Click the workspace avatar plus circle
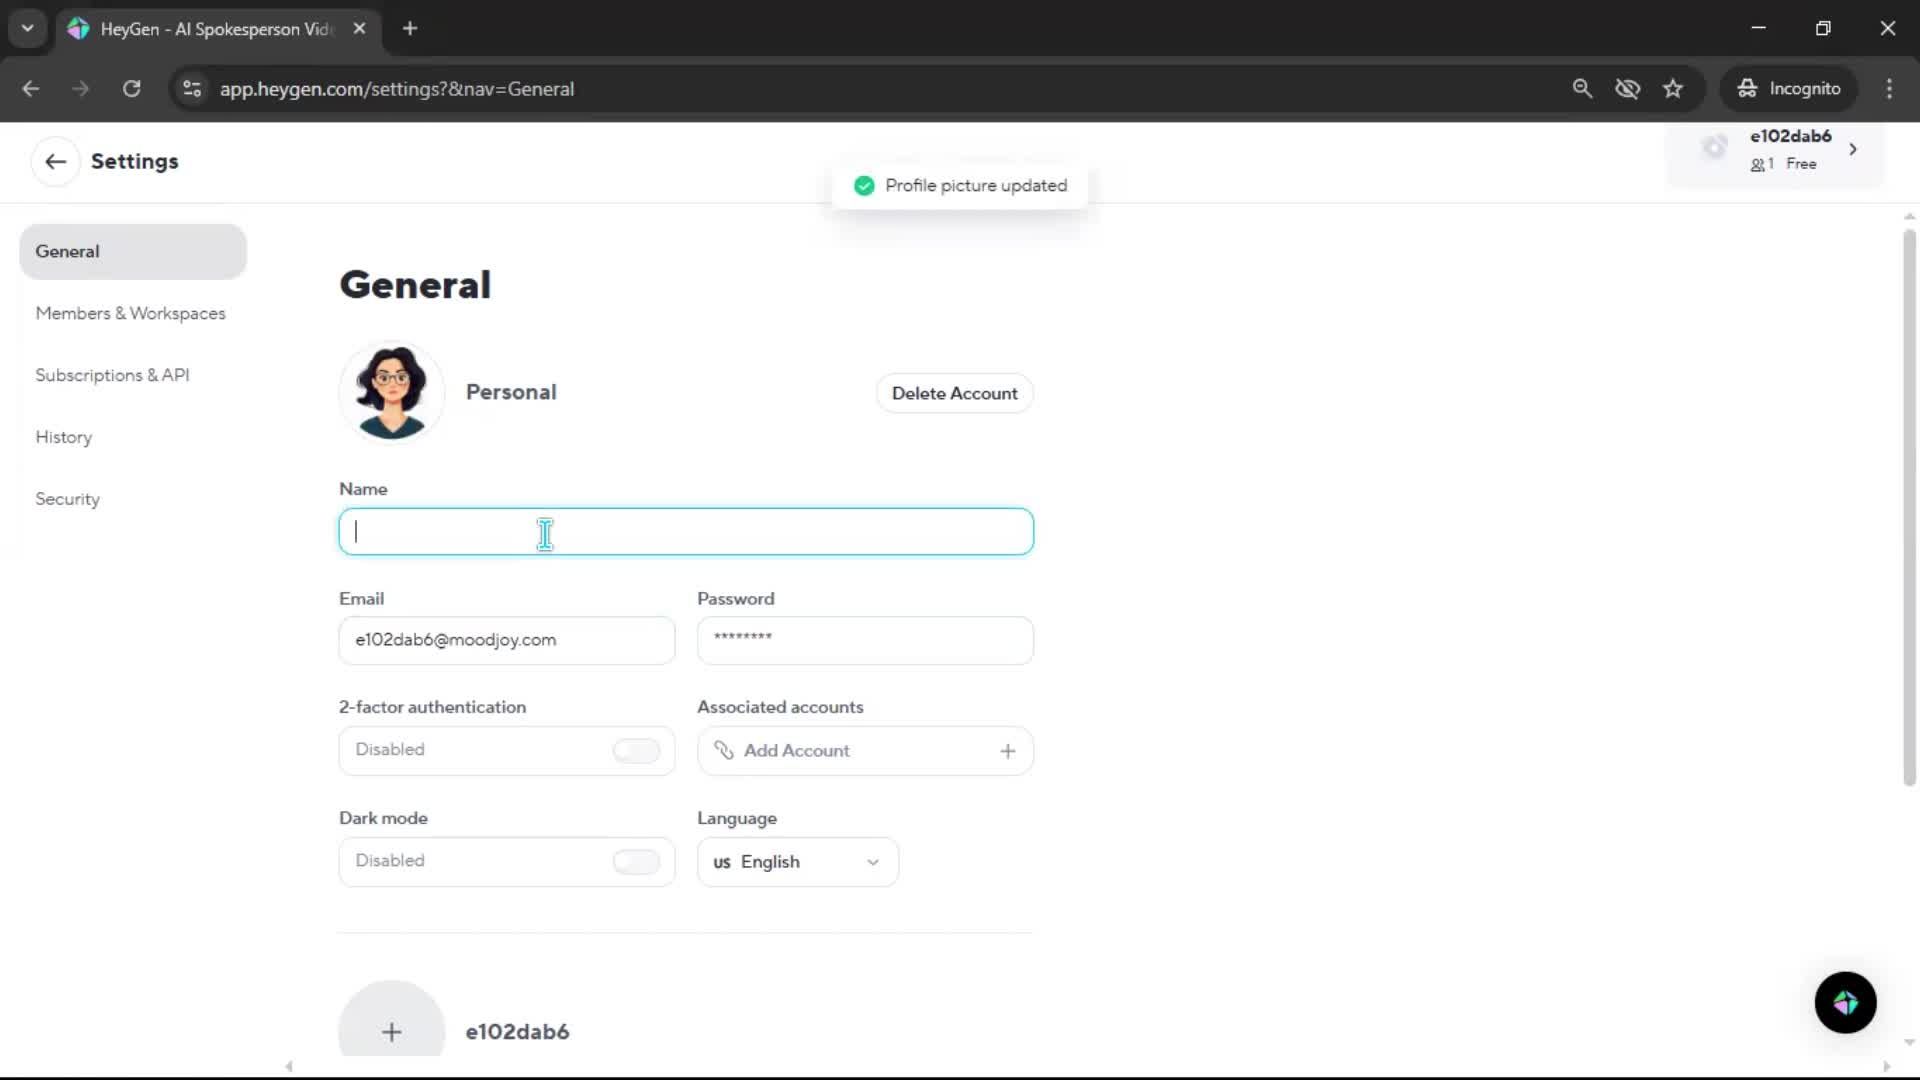The image size is (1920, 1080). (391, 1031)
